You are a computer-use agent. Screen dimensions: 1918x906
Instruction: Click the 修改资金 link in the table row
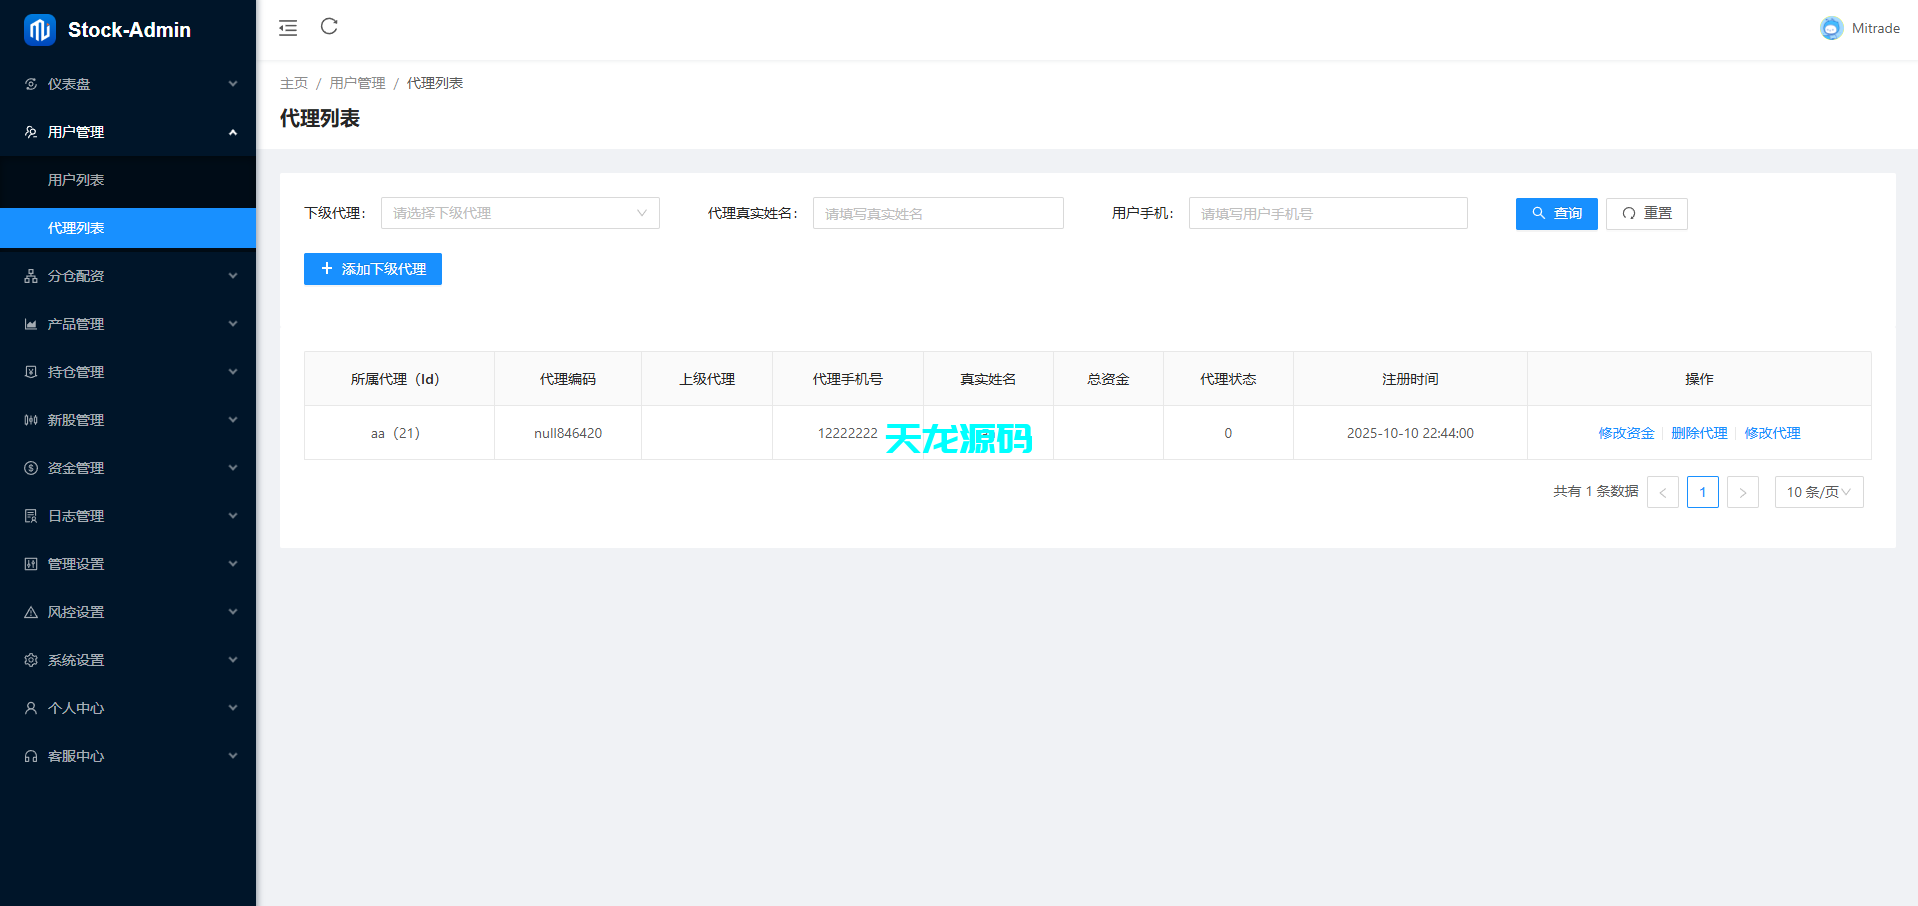point(1626,433)
